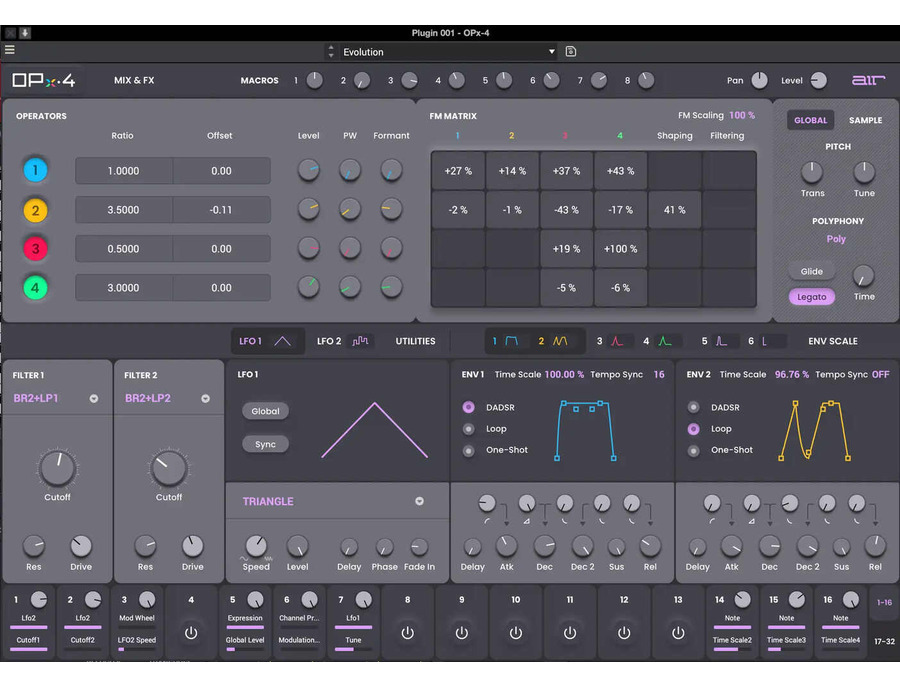Click the master Level knob
Viewport: 900px width, 687px height.
click(819, 80)
